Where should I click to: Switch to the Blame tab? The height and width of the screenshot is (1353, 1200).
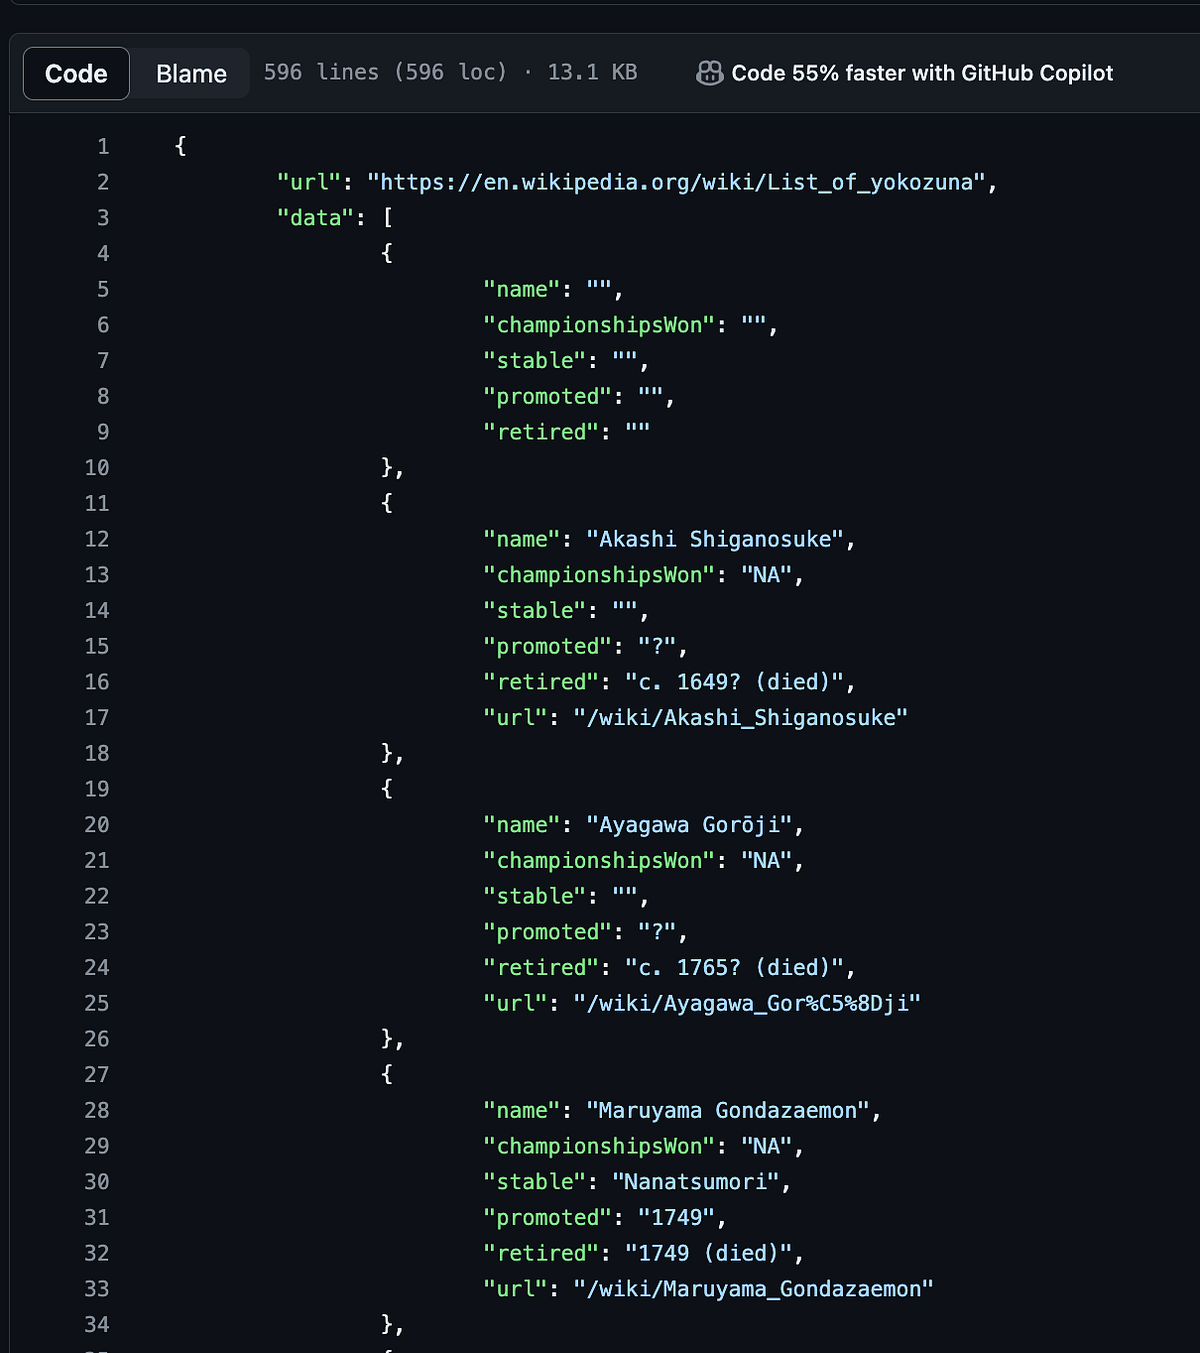(x=190, y=72)
